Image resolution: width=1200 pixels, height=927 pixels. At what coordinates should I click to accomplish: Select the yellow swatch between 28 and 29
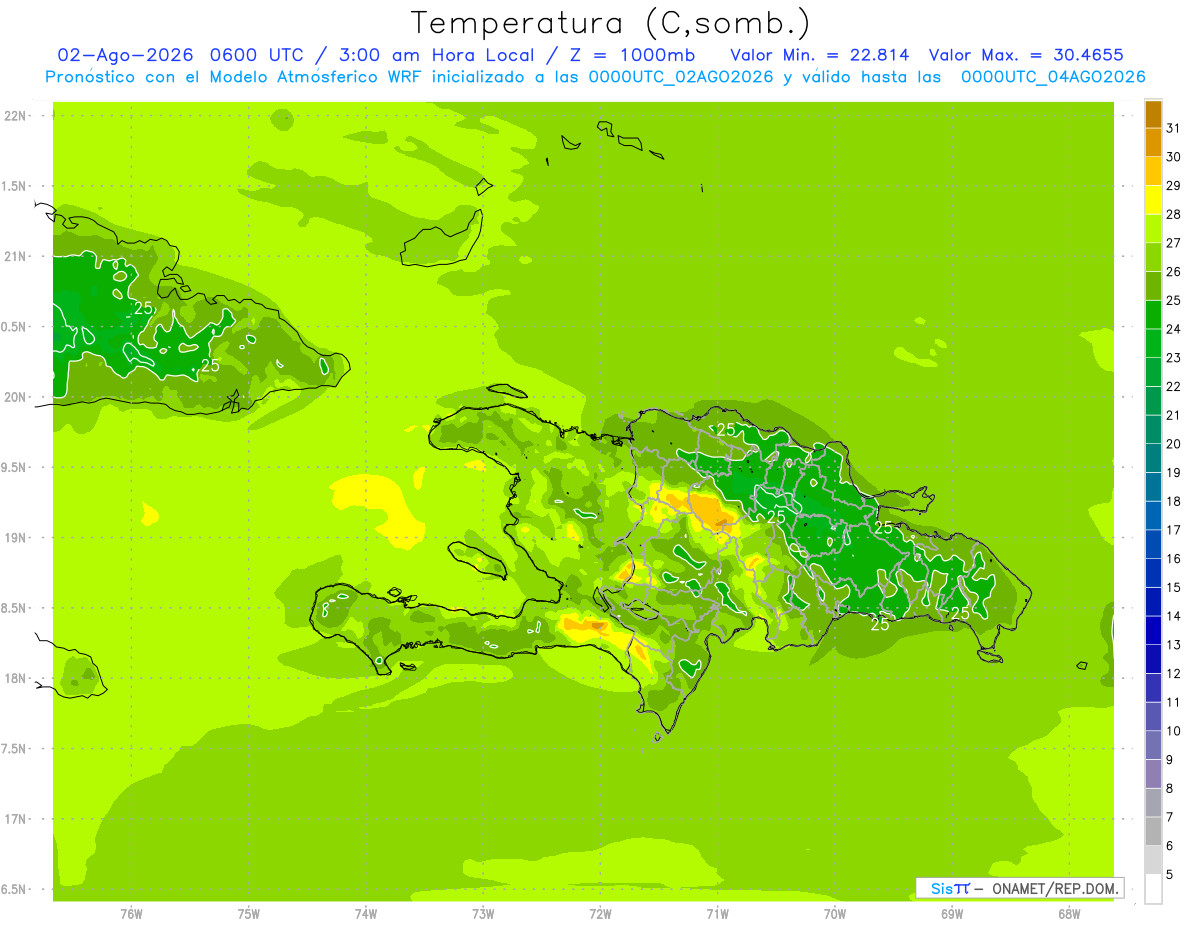pos(1153,200)
